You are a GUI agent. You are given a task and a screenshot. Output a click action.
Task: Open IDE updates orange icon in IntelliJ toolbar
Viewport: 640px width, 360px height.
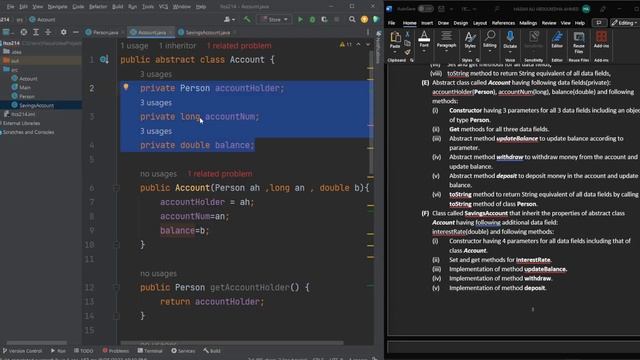point(364,19)
